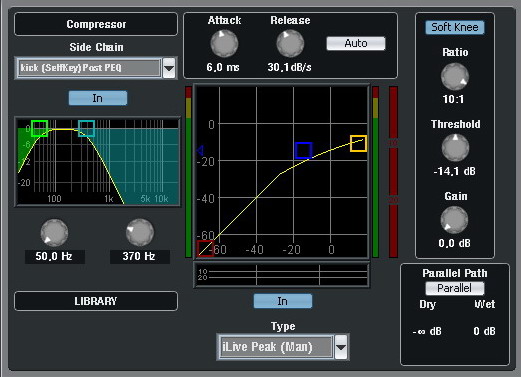The width and height of the screenshot is (521, 377).
Task: Click the Ratio knob
Action: click(x=455, y=76)
